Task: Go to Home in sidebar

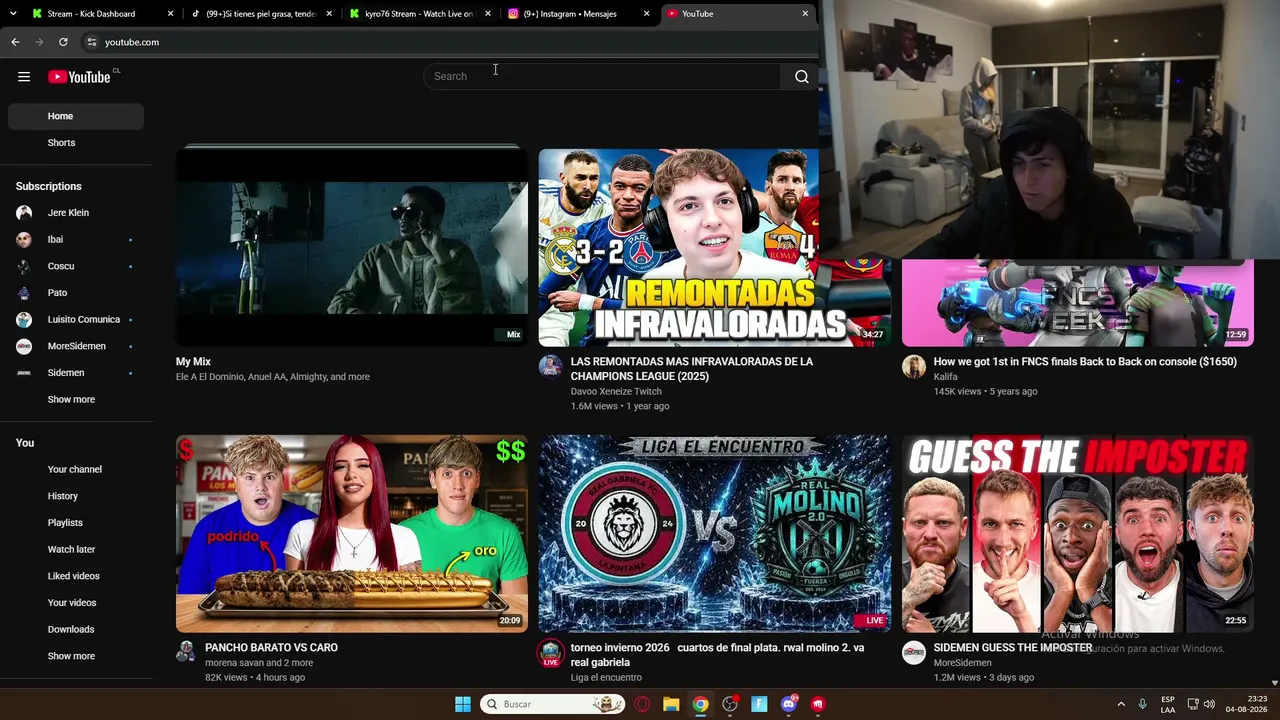Action: tap(76, 116)
